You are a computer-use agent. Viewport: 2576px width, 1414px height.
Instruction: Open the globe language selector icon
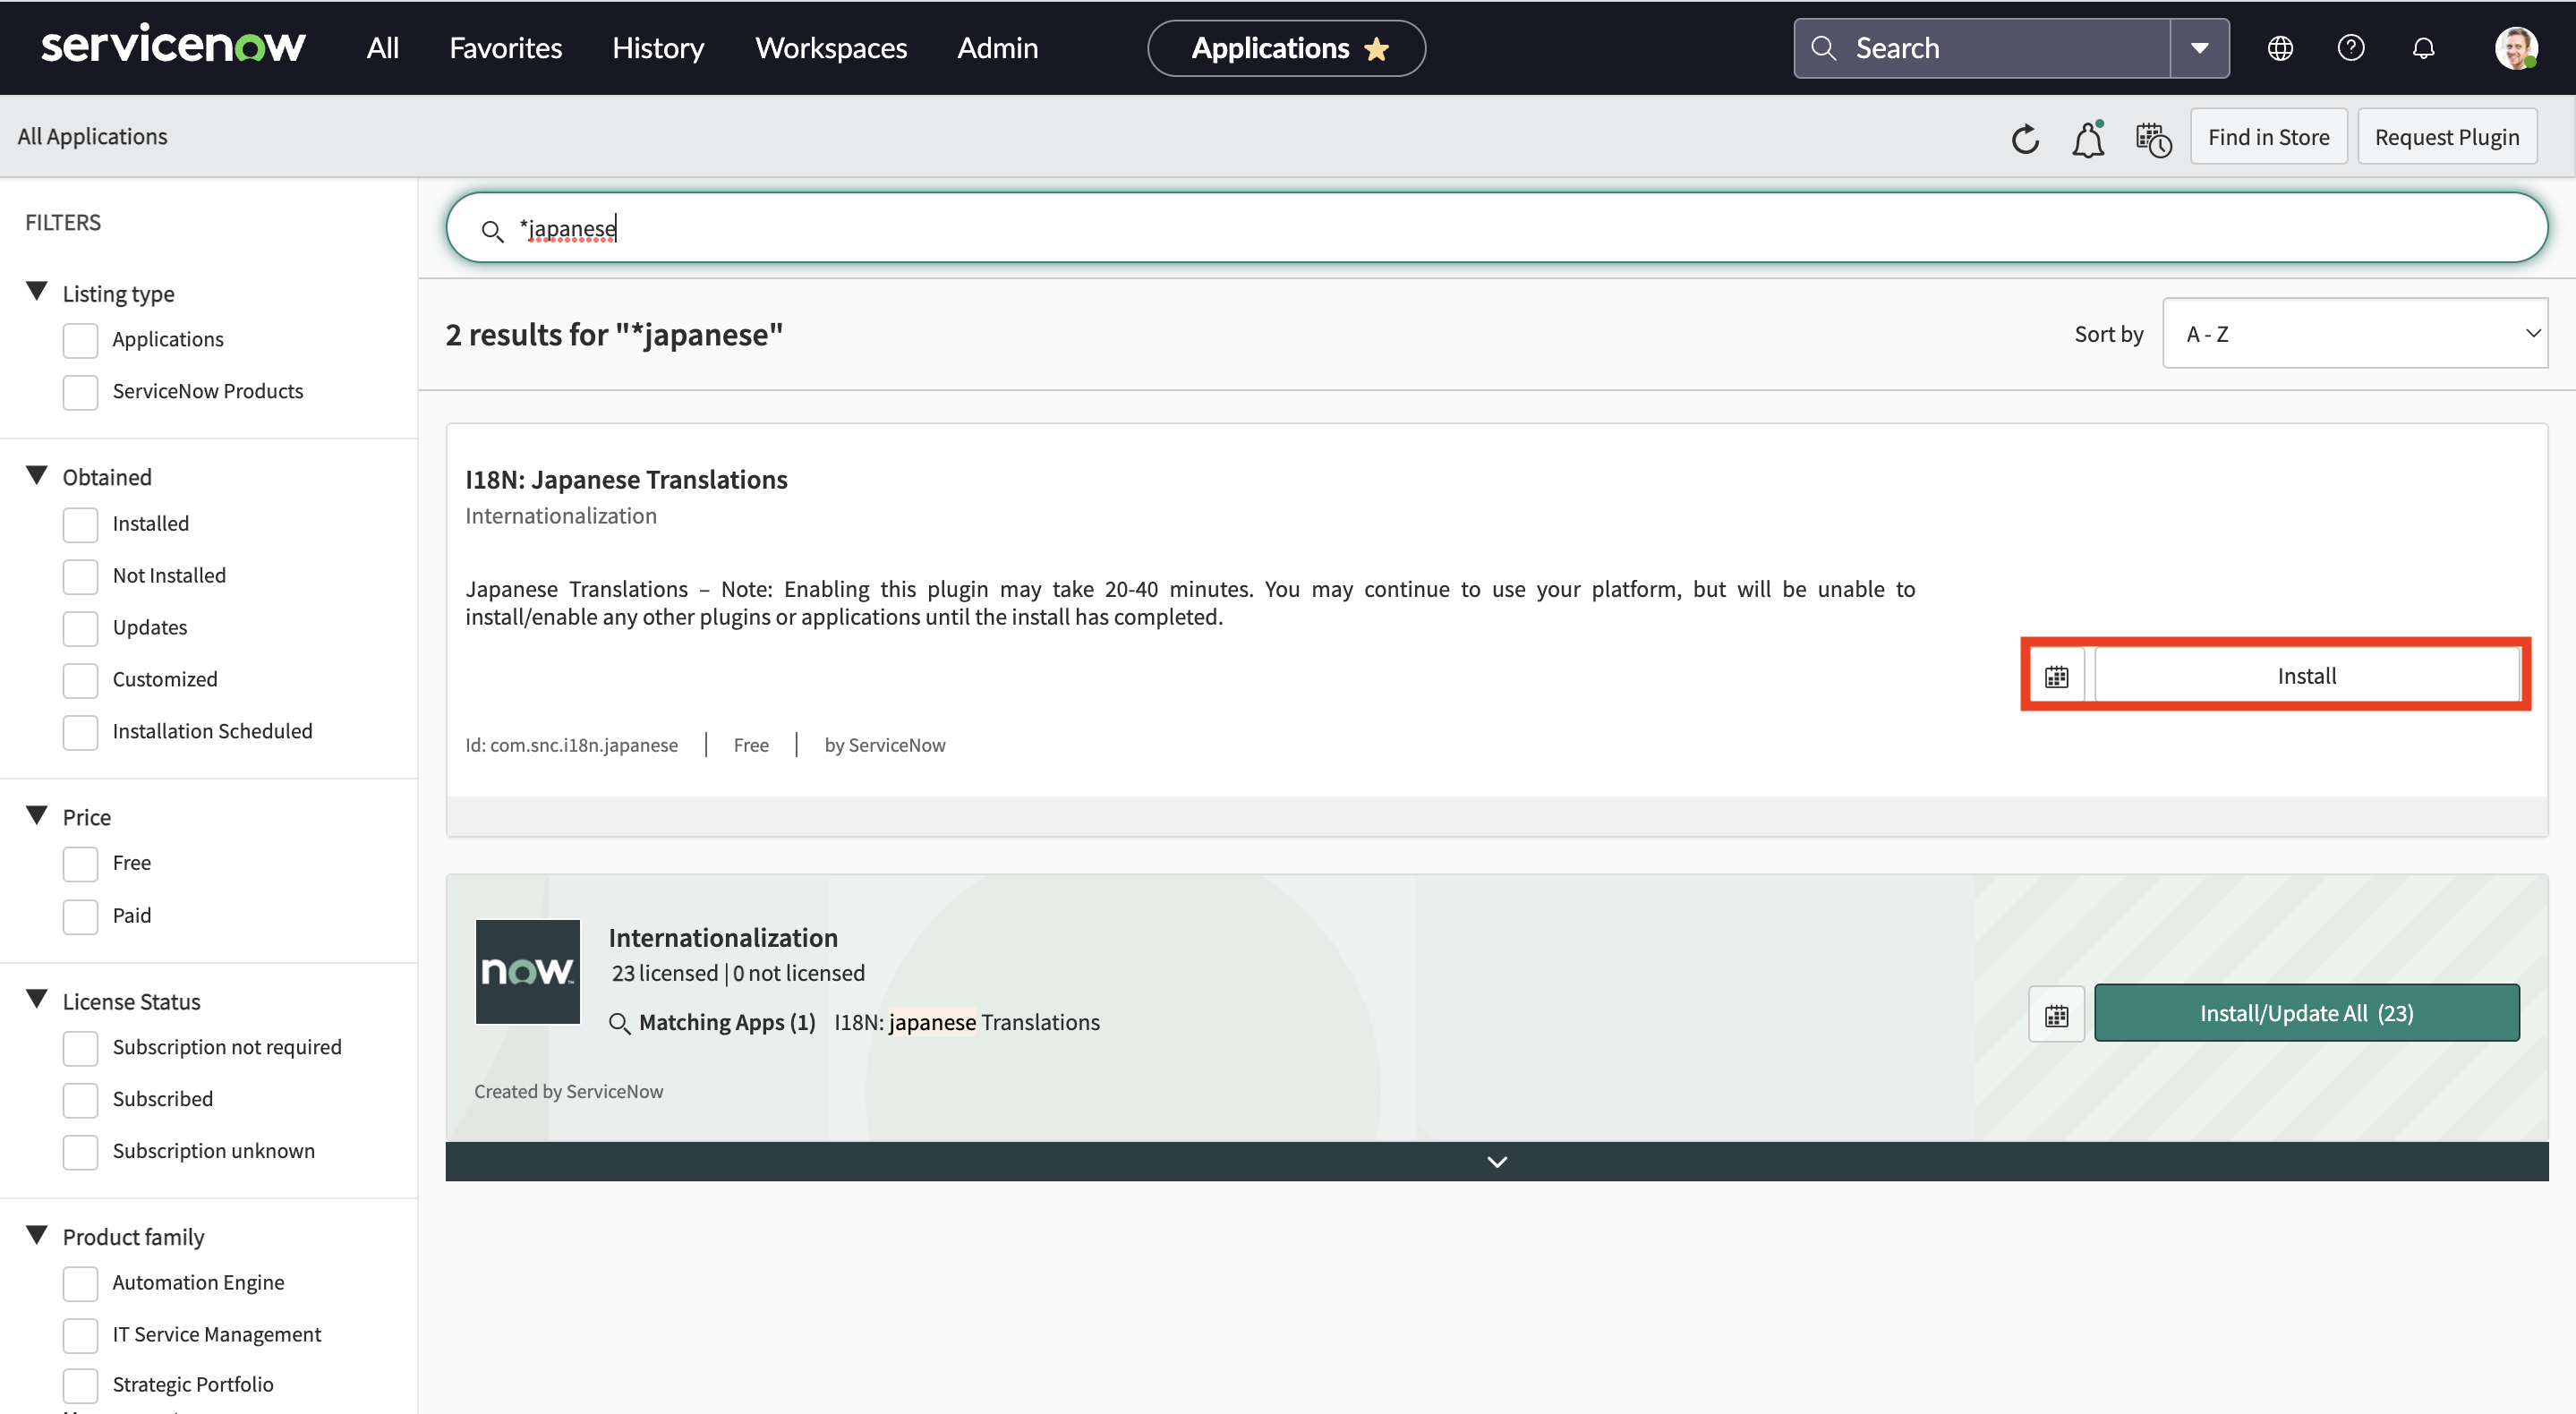(2280, 48)
